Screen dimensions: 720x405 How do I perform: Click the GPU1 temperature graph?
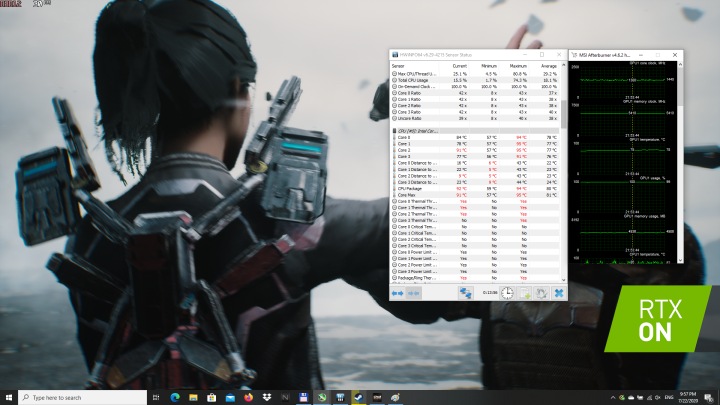(x=623, y=156)
